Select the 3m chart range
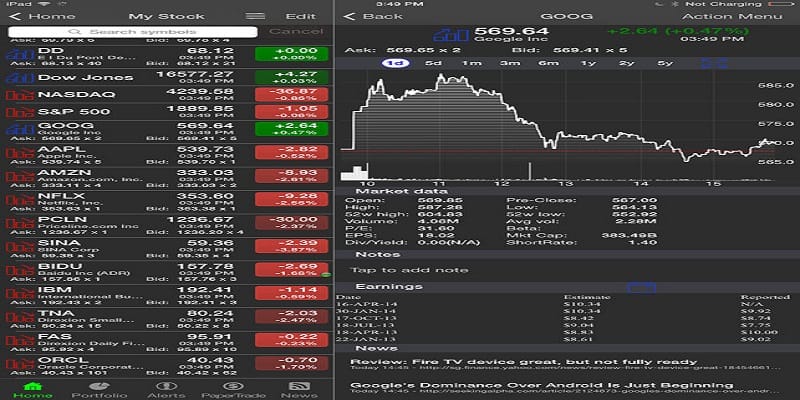This screenshot has height=400, width=800. 510,63
